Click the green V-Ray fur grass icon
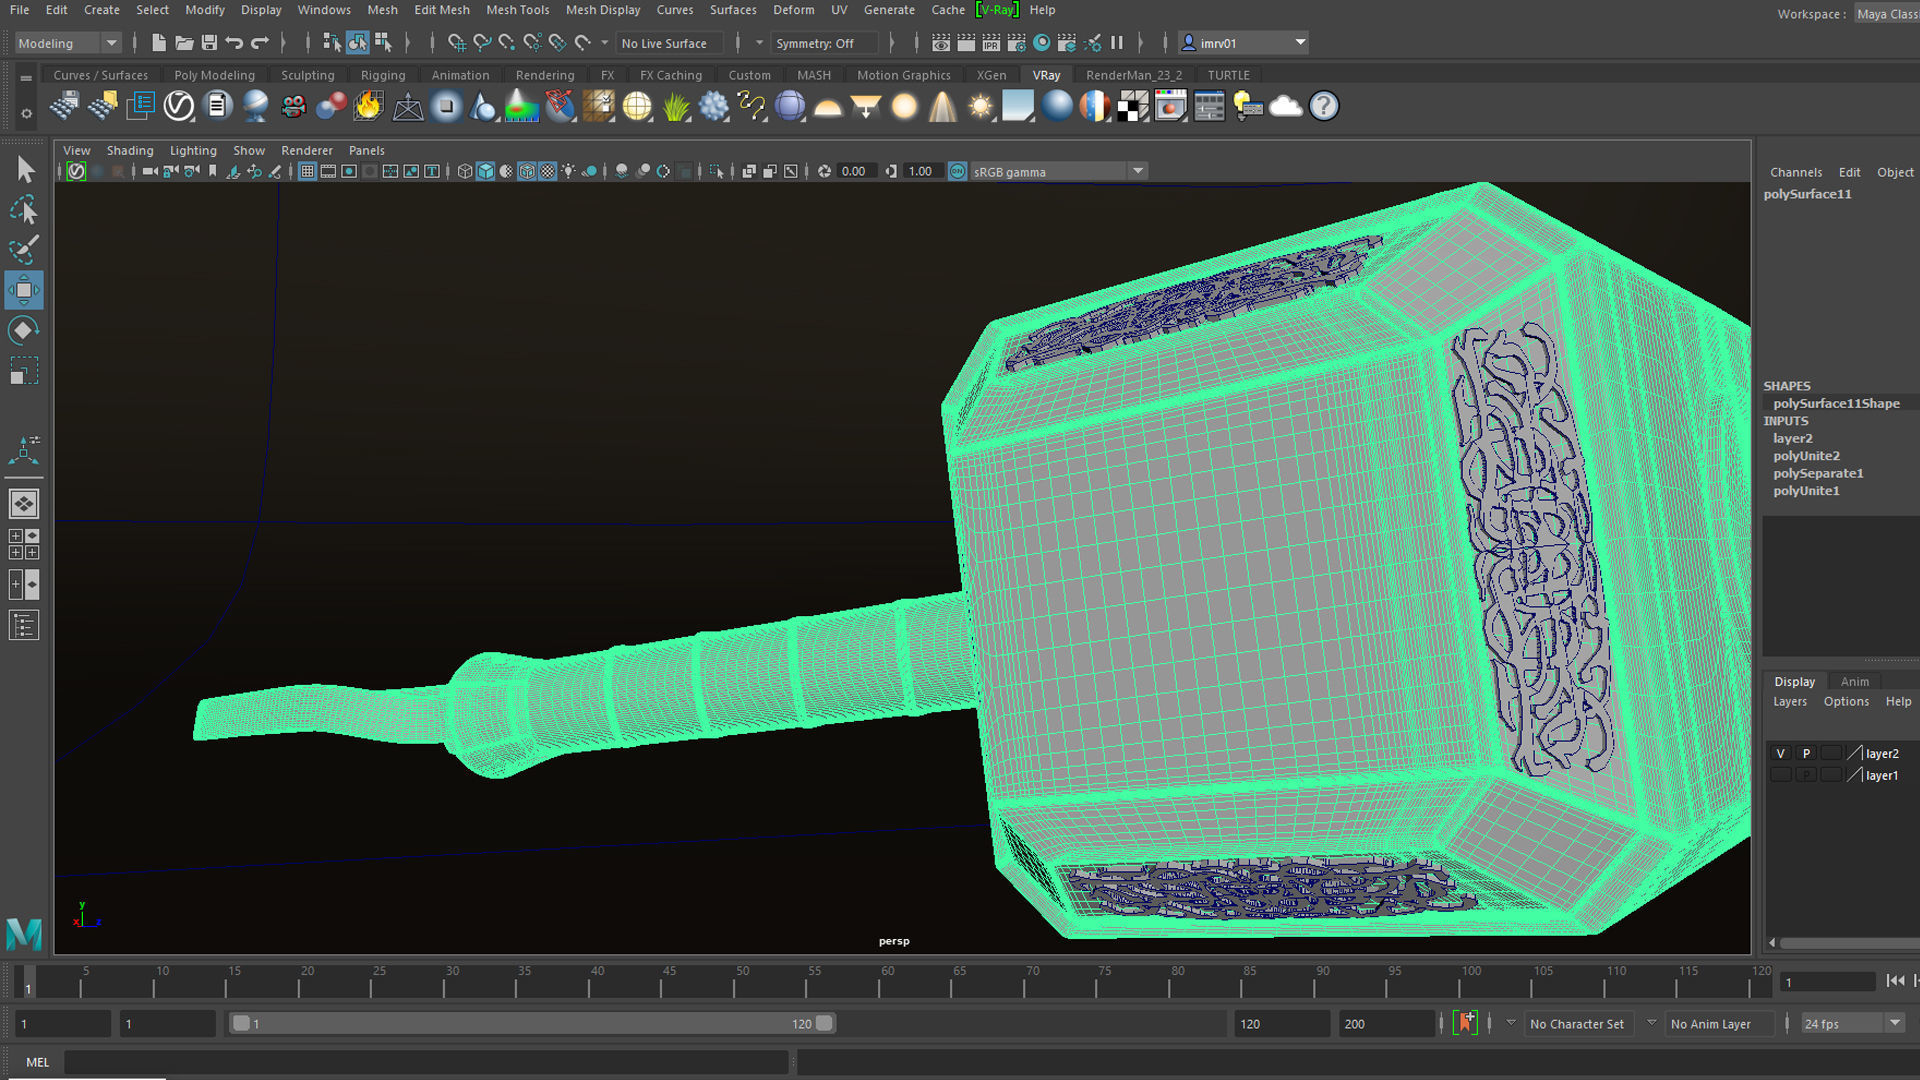This screenshot has height=1080, width=1920. coord(676,106)
